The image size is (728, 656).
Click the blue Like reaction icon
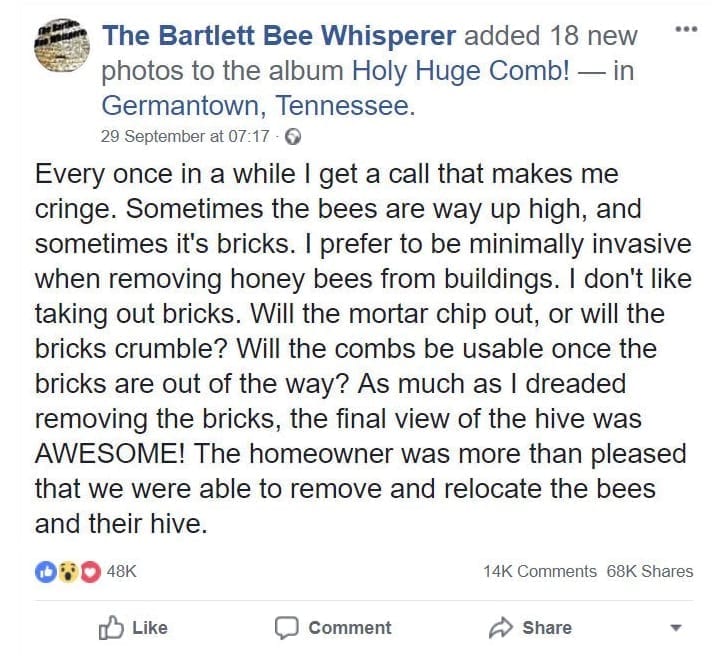tap(45, 571)
